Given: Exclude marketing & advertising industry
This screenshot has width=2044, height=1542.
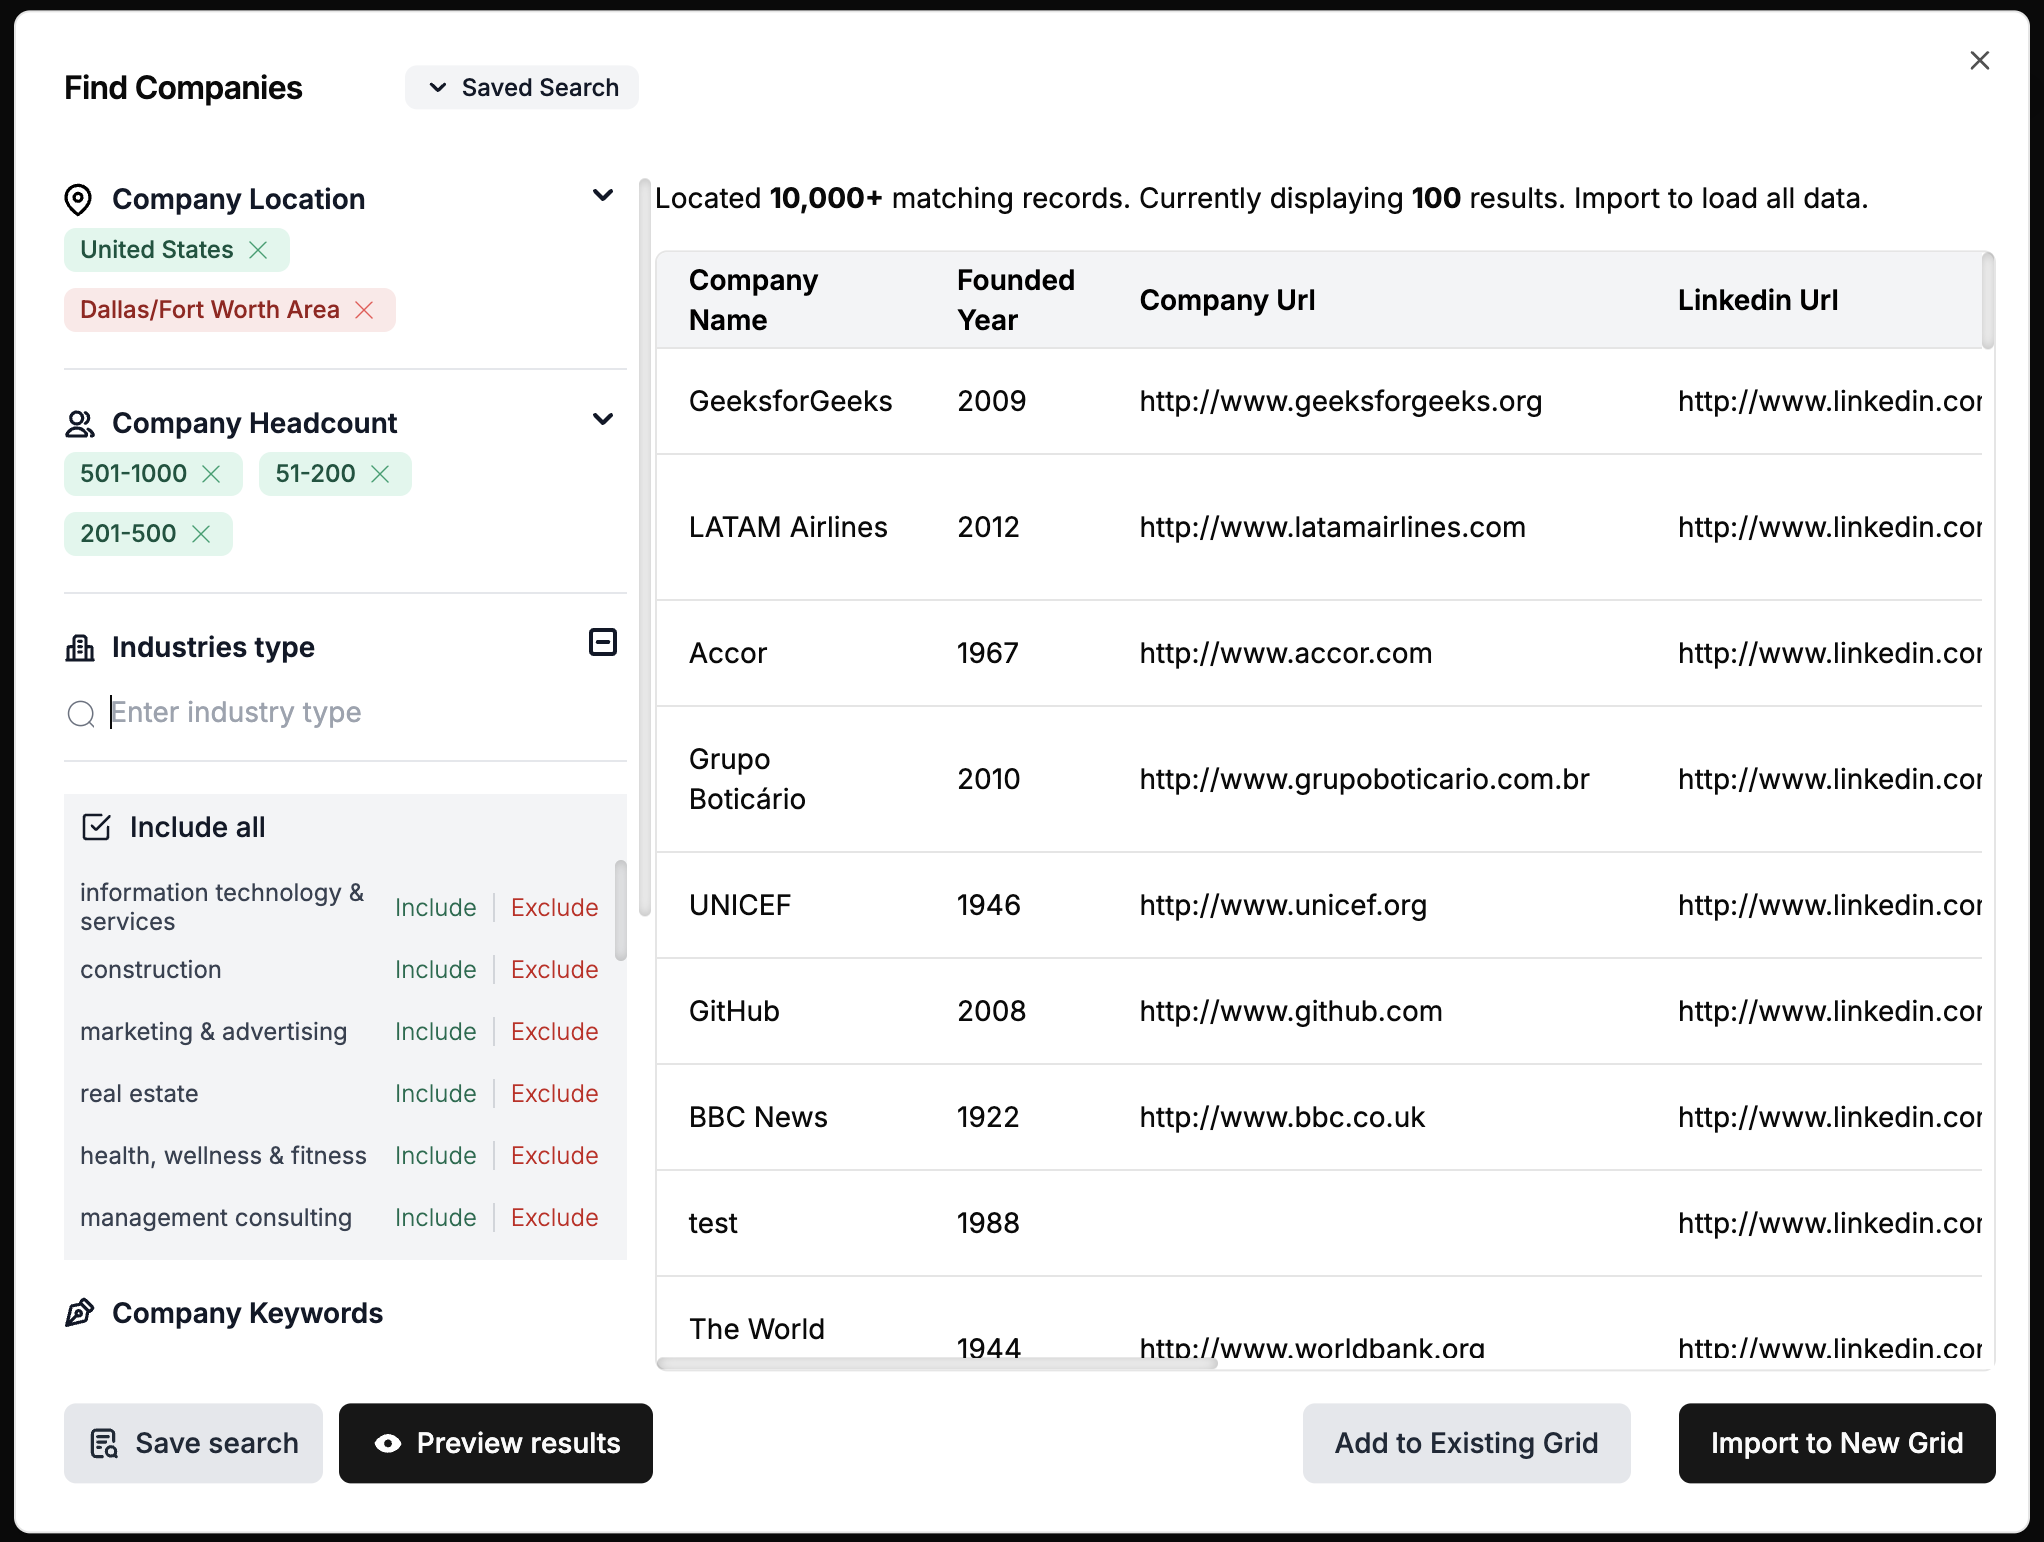Looking at the screenshot, I should pyautogui.click(x=555, y=1031).
